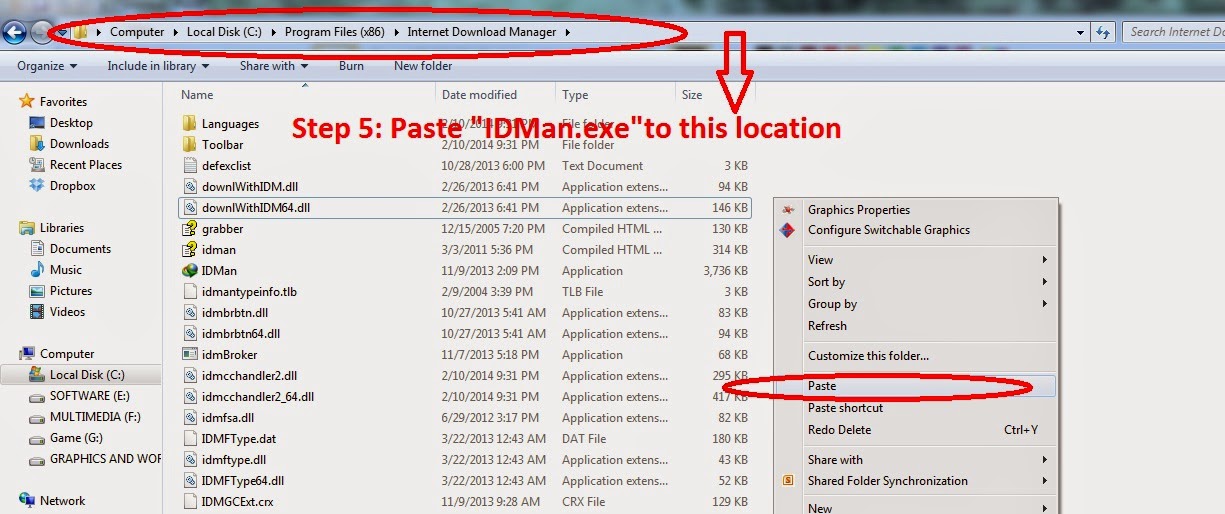
Task: Click the Back navigation arrow button
Action: (x=14, y=32)
